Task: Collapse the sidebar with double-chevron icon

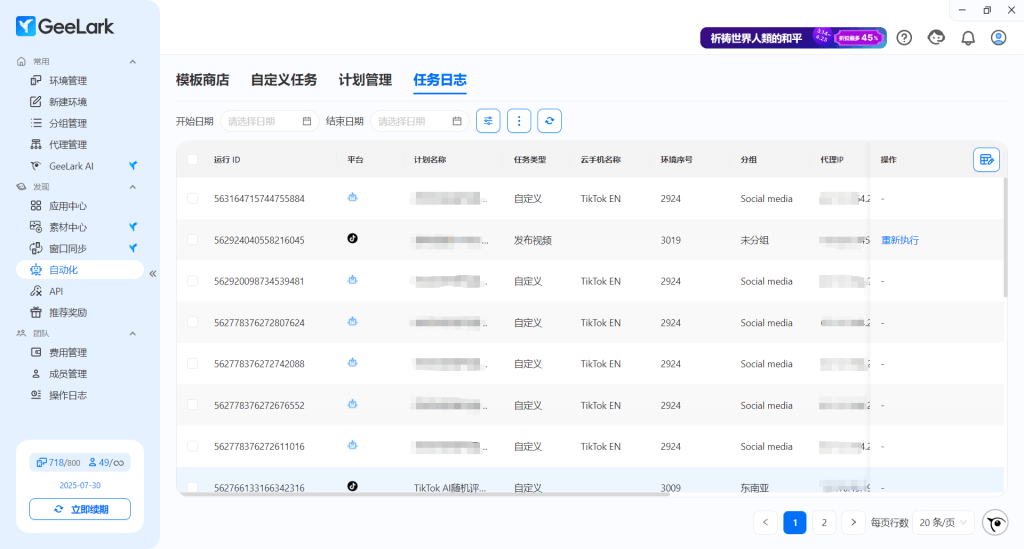Action: (x=153, y=273)
